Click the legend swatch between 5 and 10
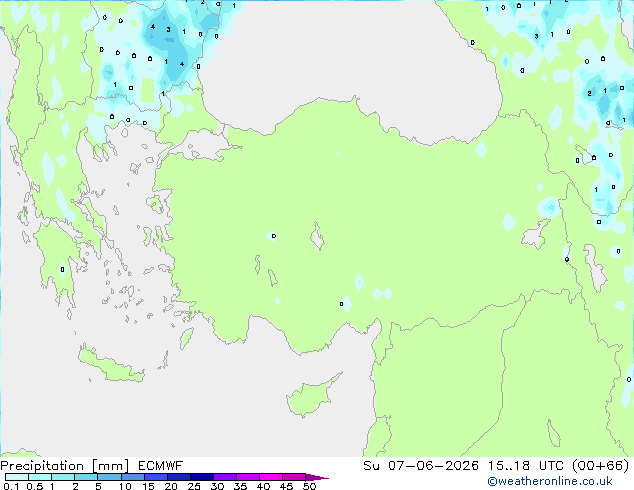 click(x=110, y=477)
